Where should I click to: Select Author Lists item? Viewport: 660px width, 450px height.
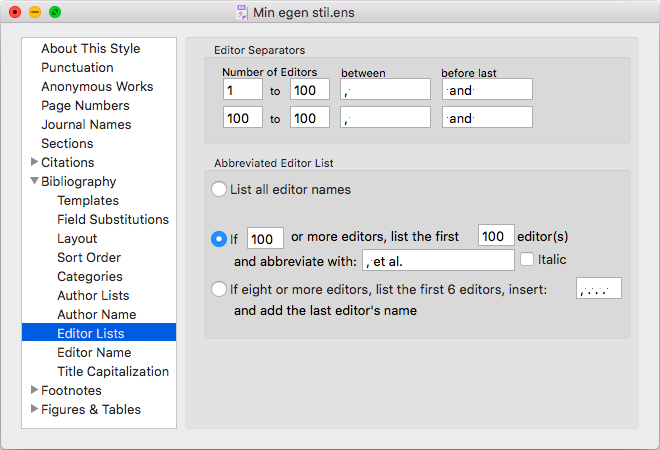point(93,295)
